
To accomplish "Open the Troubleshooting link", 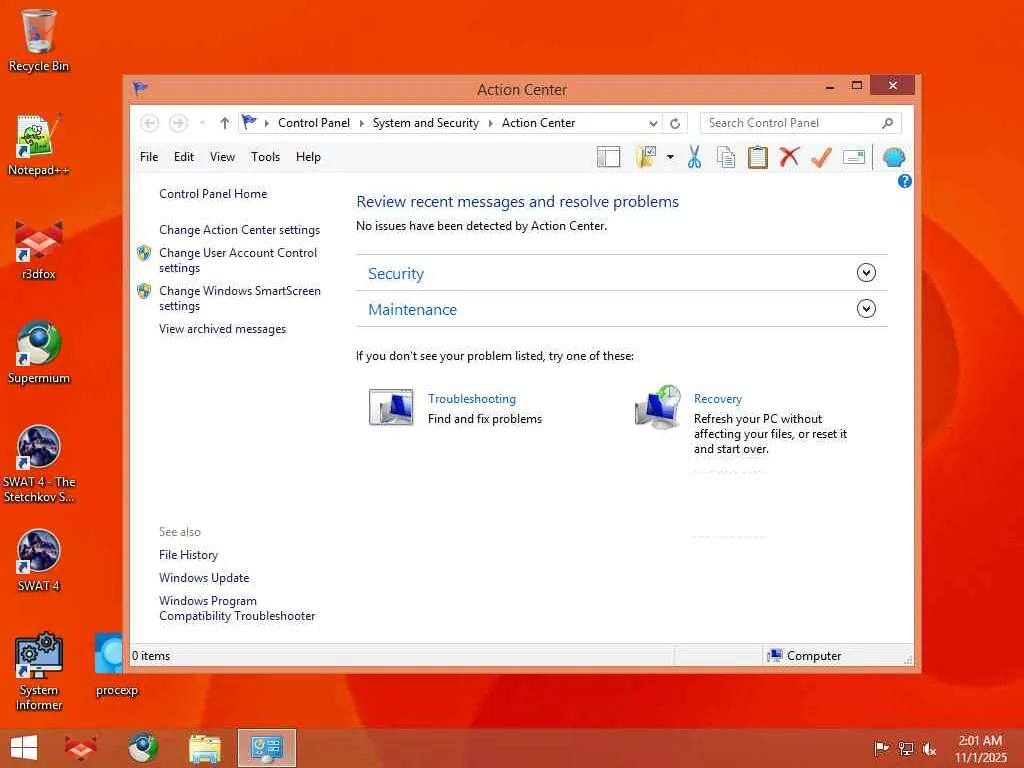I will coord(472,399).
